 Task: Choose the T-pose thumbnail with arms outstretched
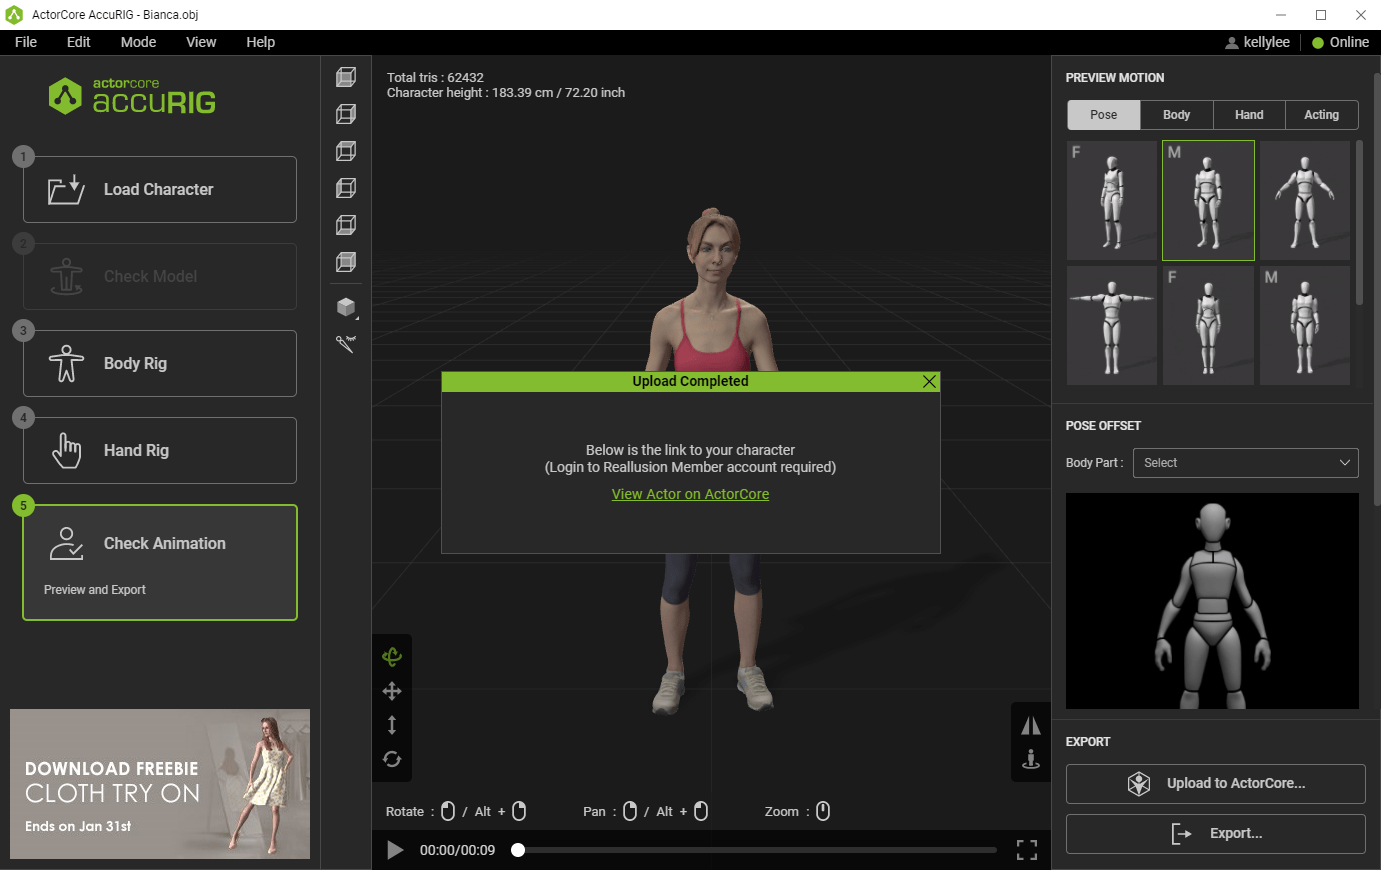(1112, 325)
